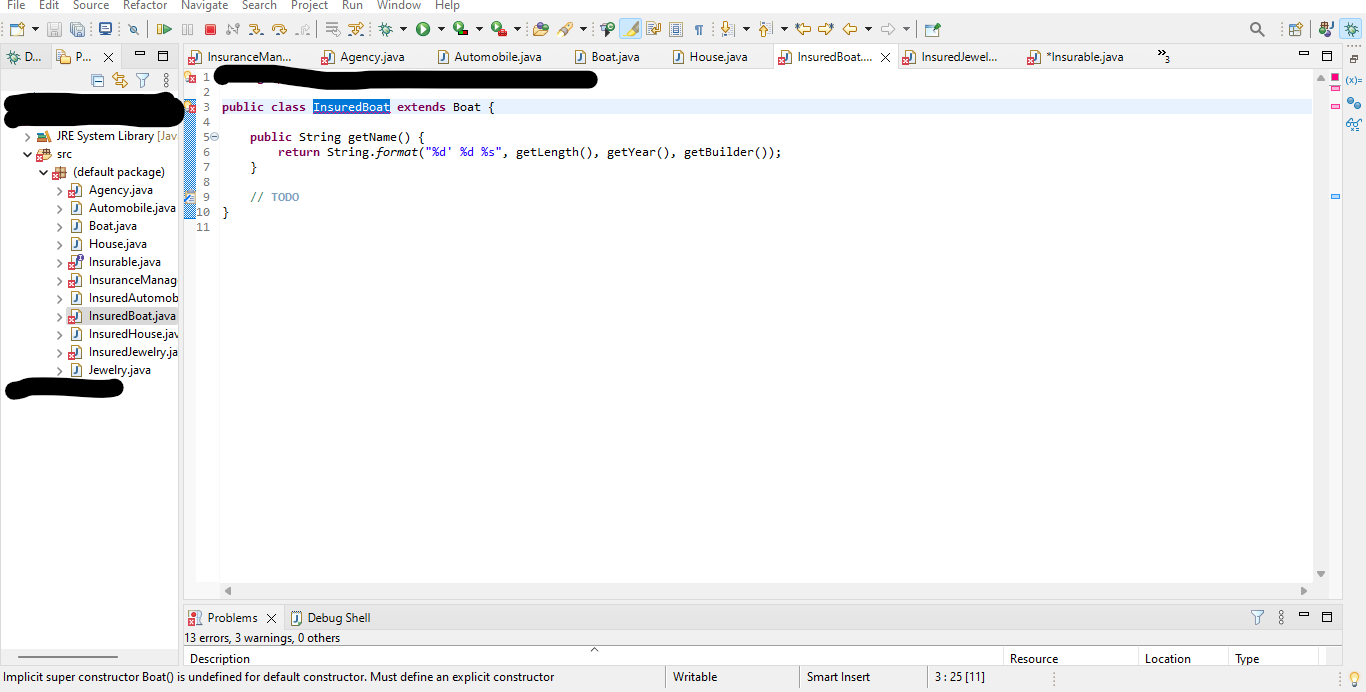Toggle the Mark Occurrences highlighter
The height and width of the screenshot is (692, 1366).
pos(631,30)
